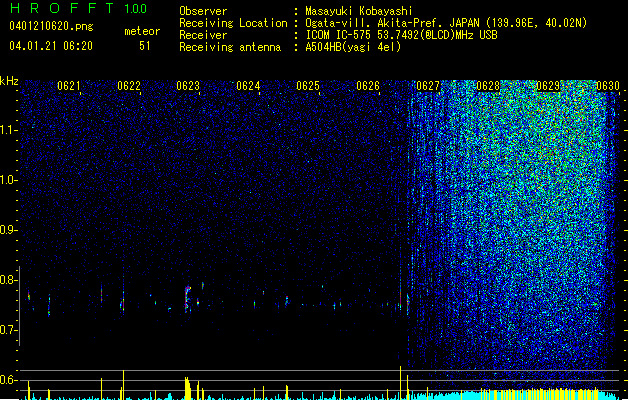The width and height of the screenshot is (629, 400).
Task: Click the 1.1 kHz frequency label
Action: [8, 130]
